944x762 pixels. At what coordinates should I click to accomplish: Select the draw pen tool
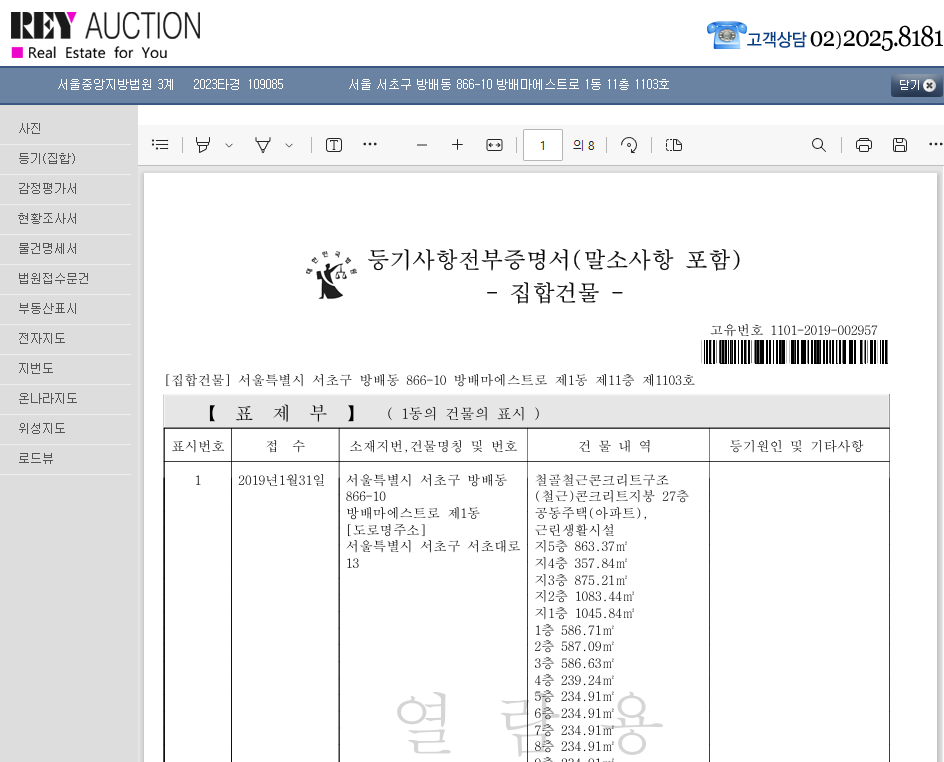tap(263, 144)
